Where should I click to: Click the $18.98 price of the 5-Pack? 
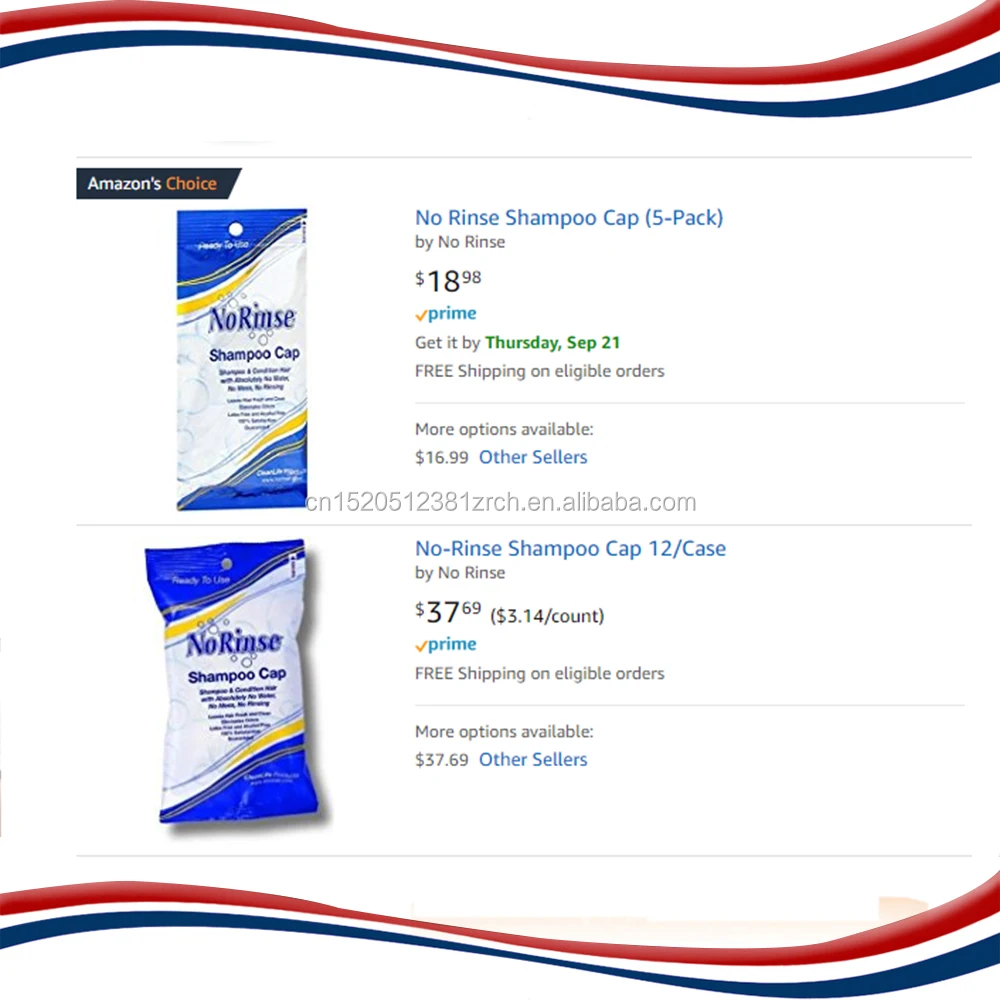pyautogui.click(x=448, y=281)
